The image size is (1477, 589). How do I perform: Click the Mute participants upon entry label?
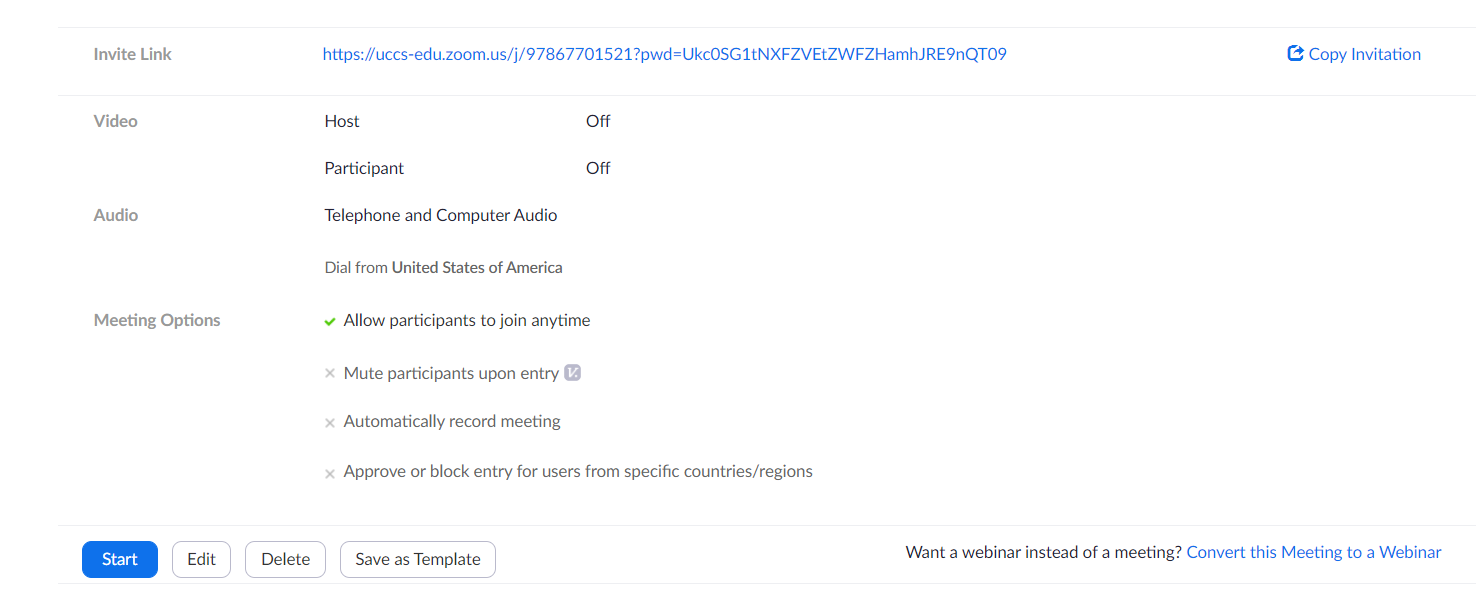[451, 373]
